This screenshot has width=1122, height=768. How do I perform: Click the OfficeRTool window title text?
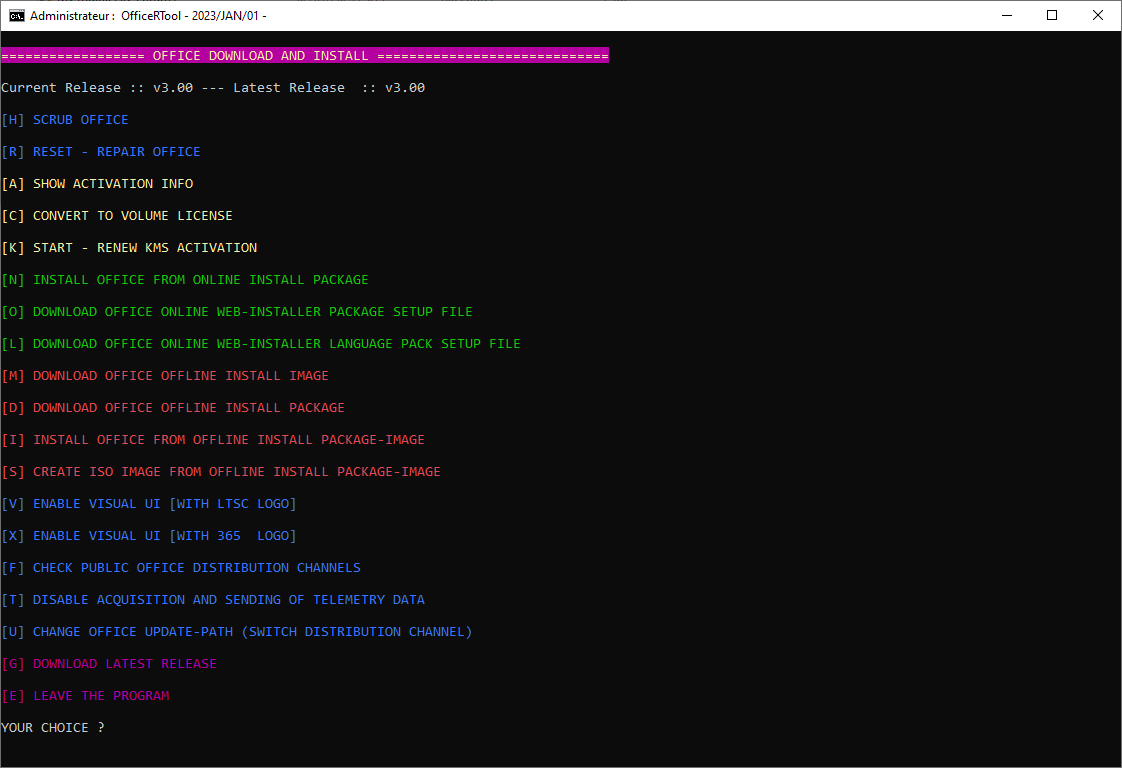click(148, 16)
